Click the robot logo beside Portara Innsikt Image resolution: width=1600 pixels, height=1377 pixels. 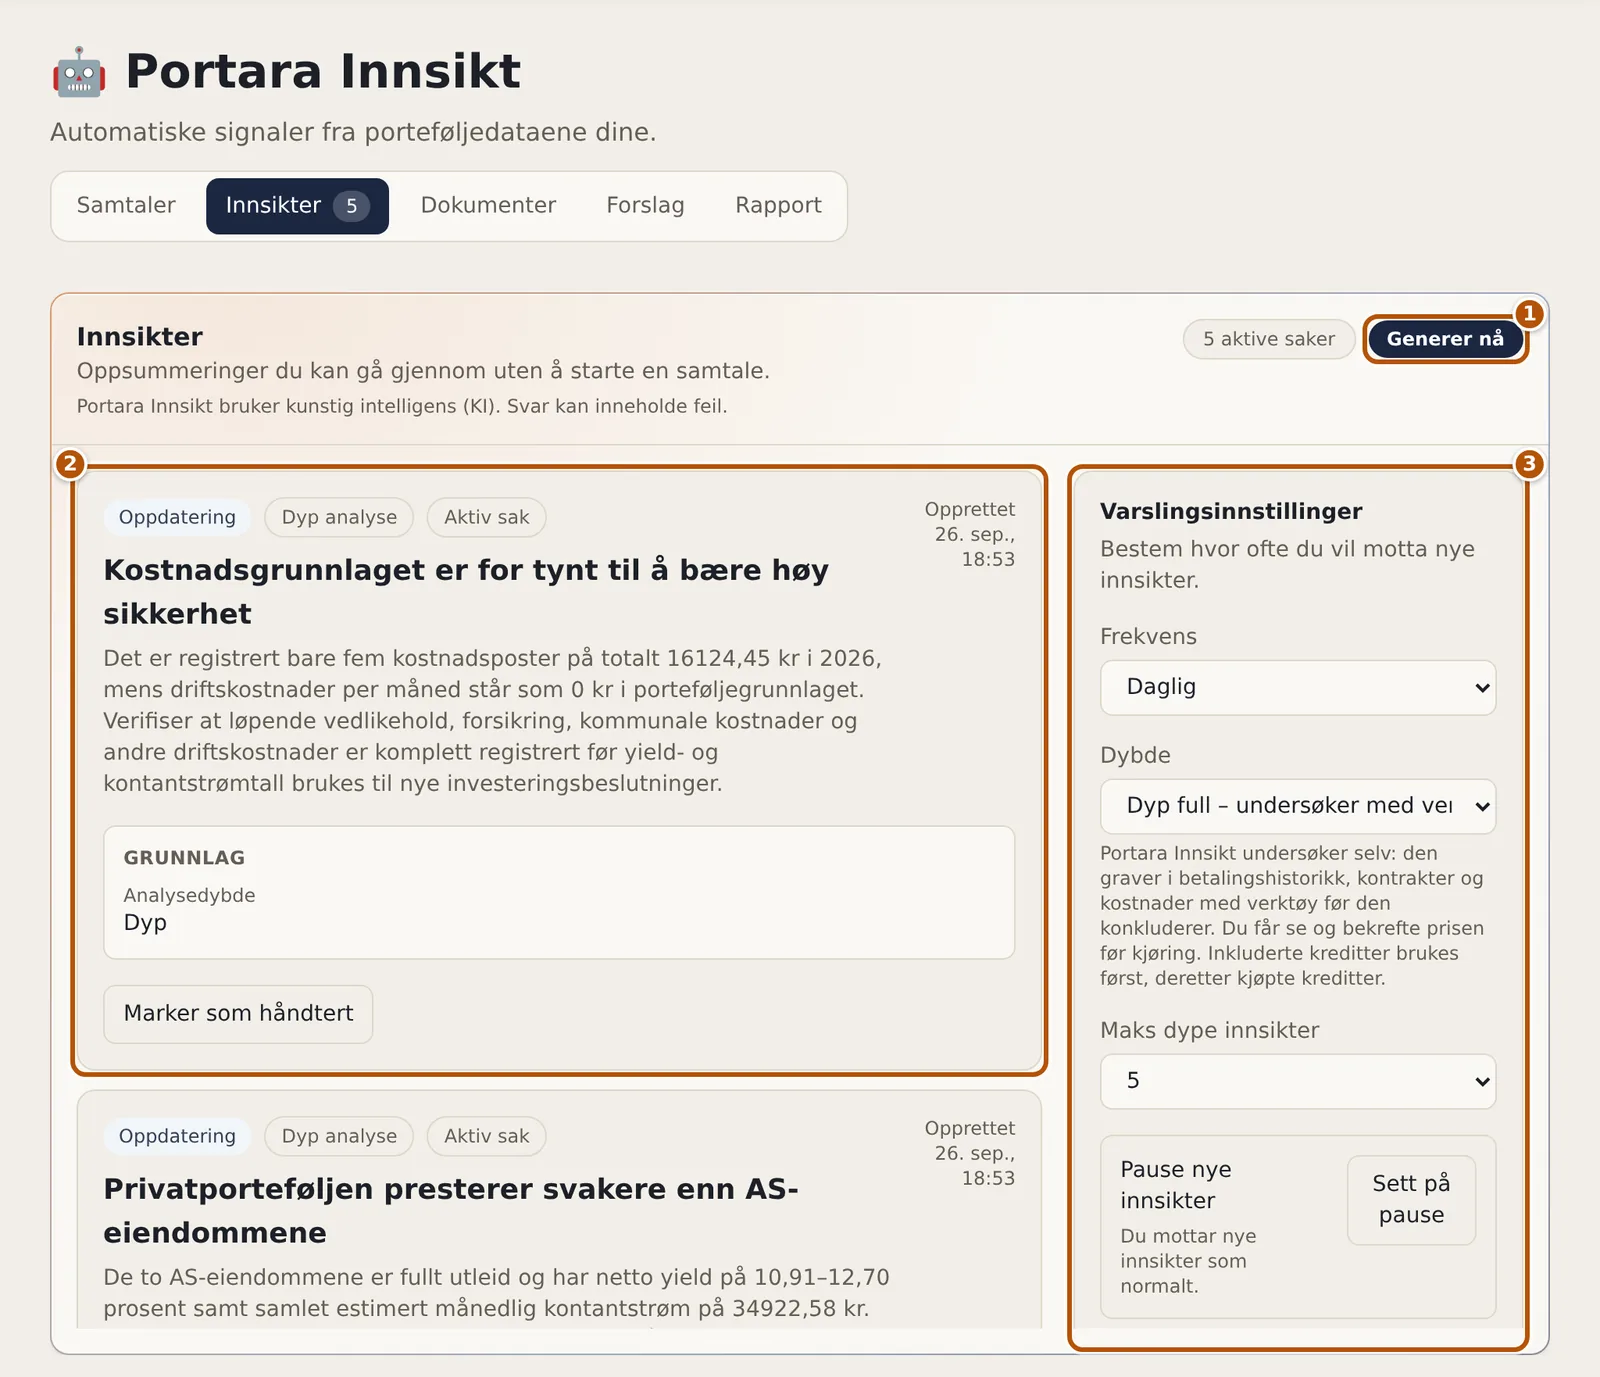79,72
